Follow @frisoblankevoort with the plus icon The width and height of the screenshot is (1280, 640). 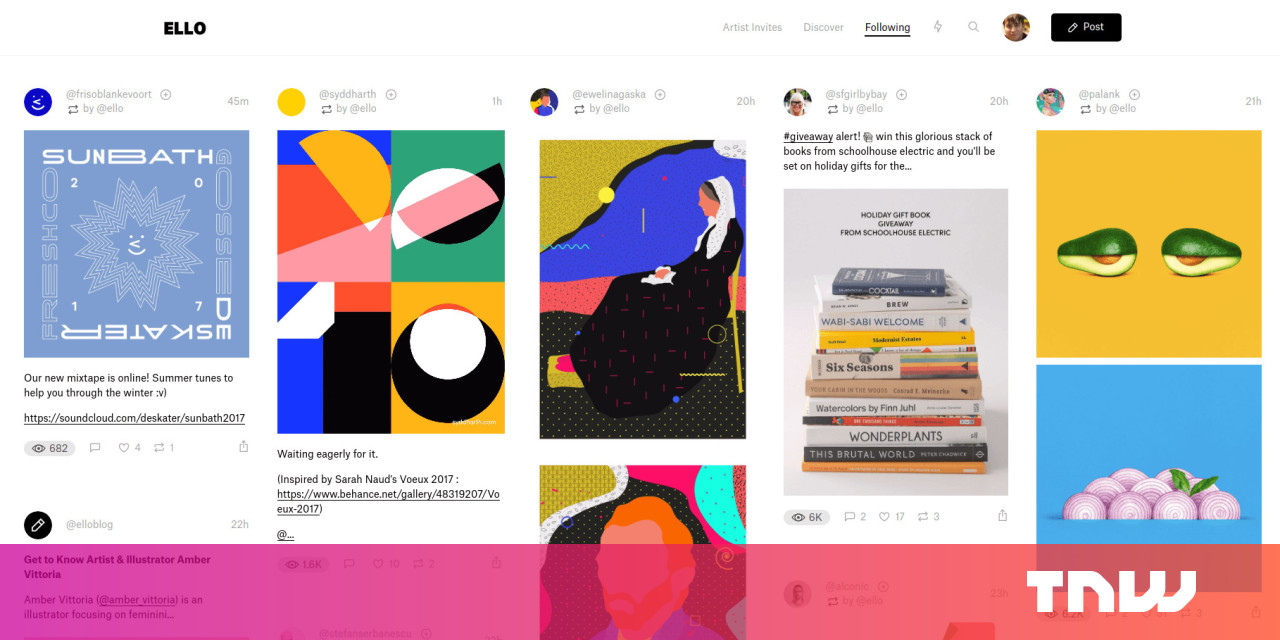click(x=166, y=95)
